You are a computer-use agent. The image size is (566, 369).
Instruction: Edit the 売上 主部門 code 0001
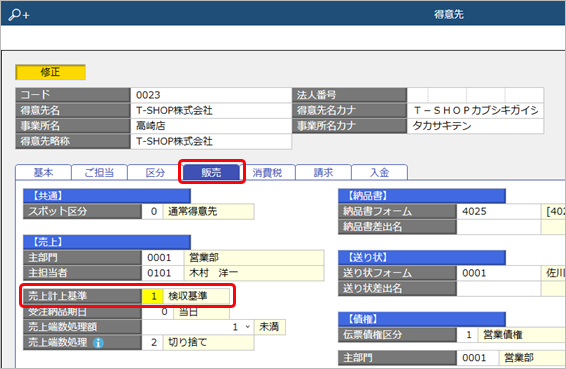163,258
